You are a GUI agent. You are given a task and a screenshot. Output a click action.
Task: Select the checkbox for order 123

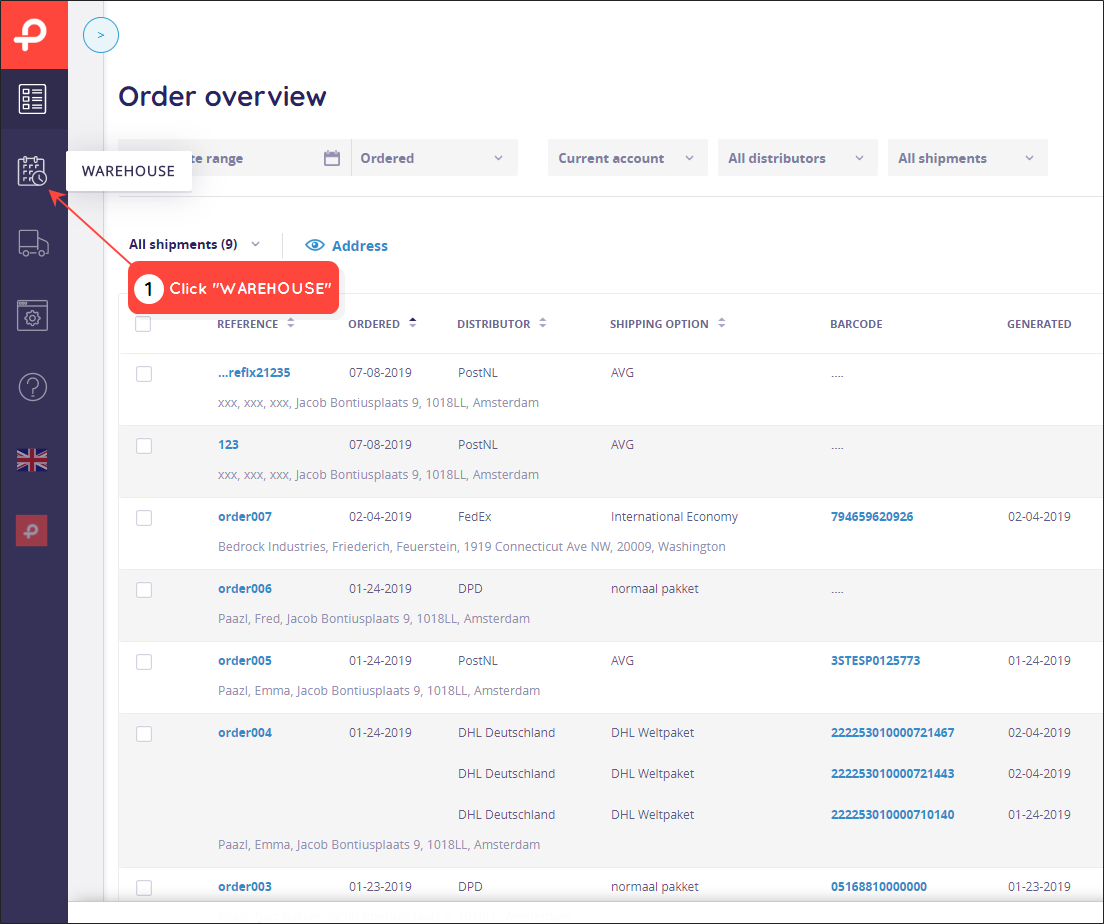click(x=144, y=446)
